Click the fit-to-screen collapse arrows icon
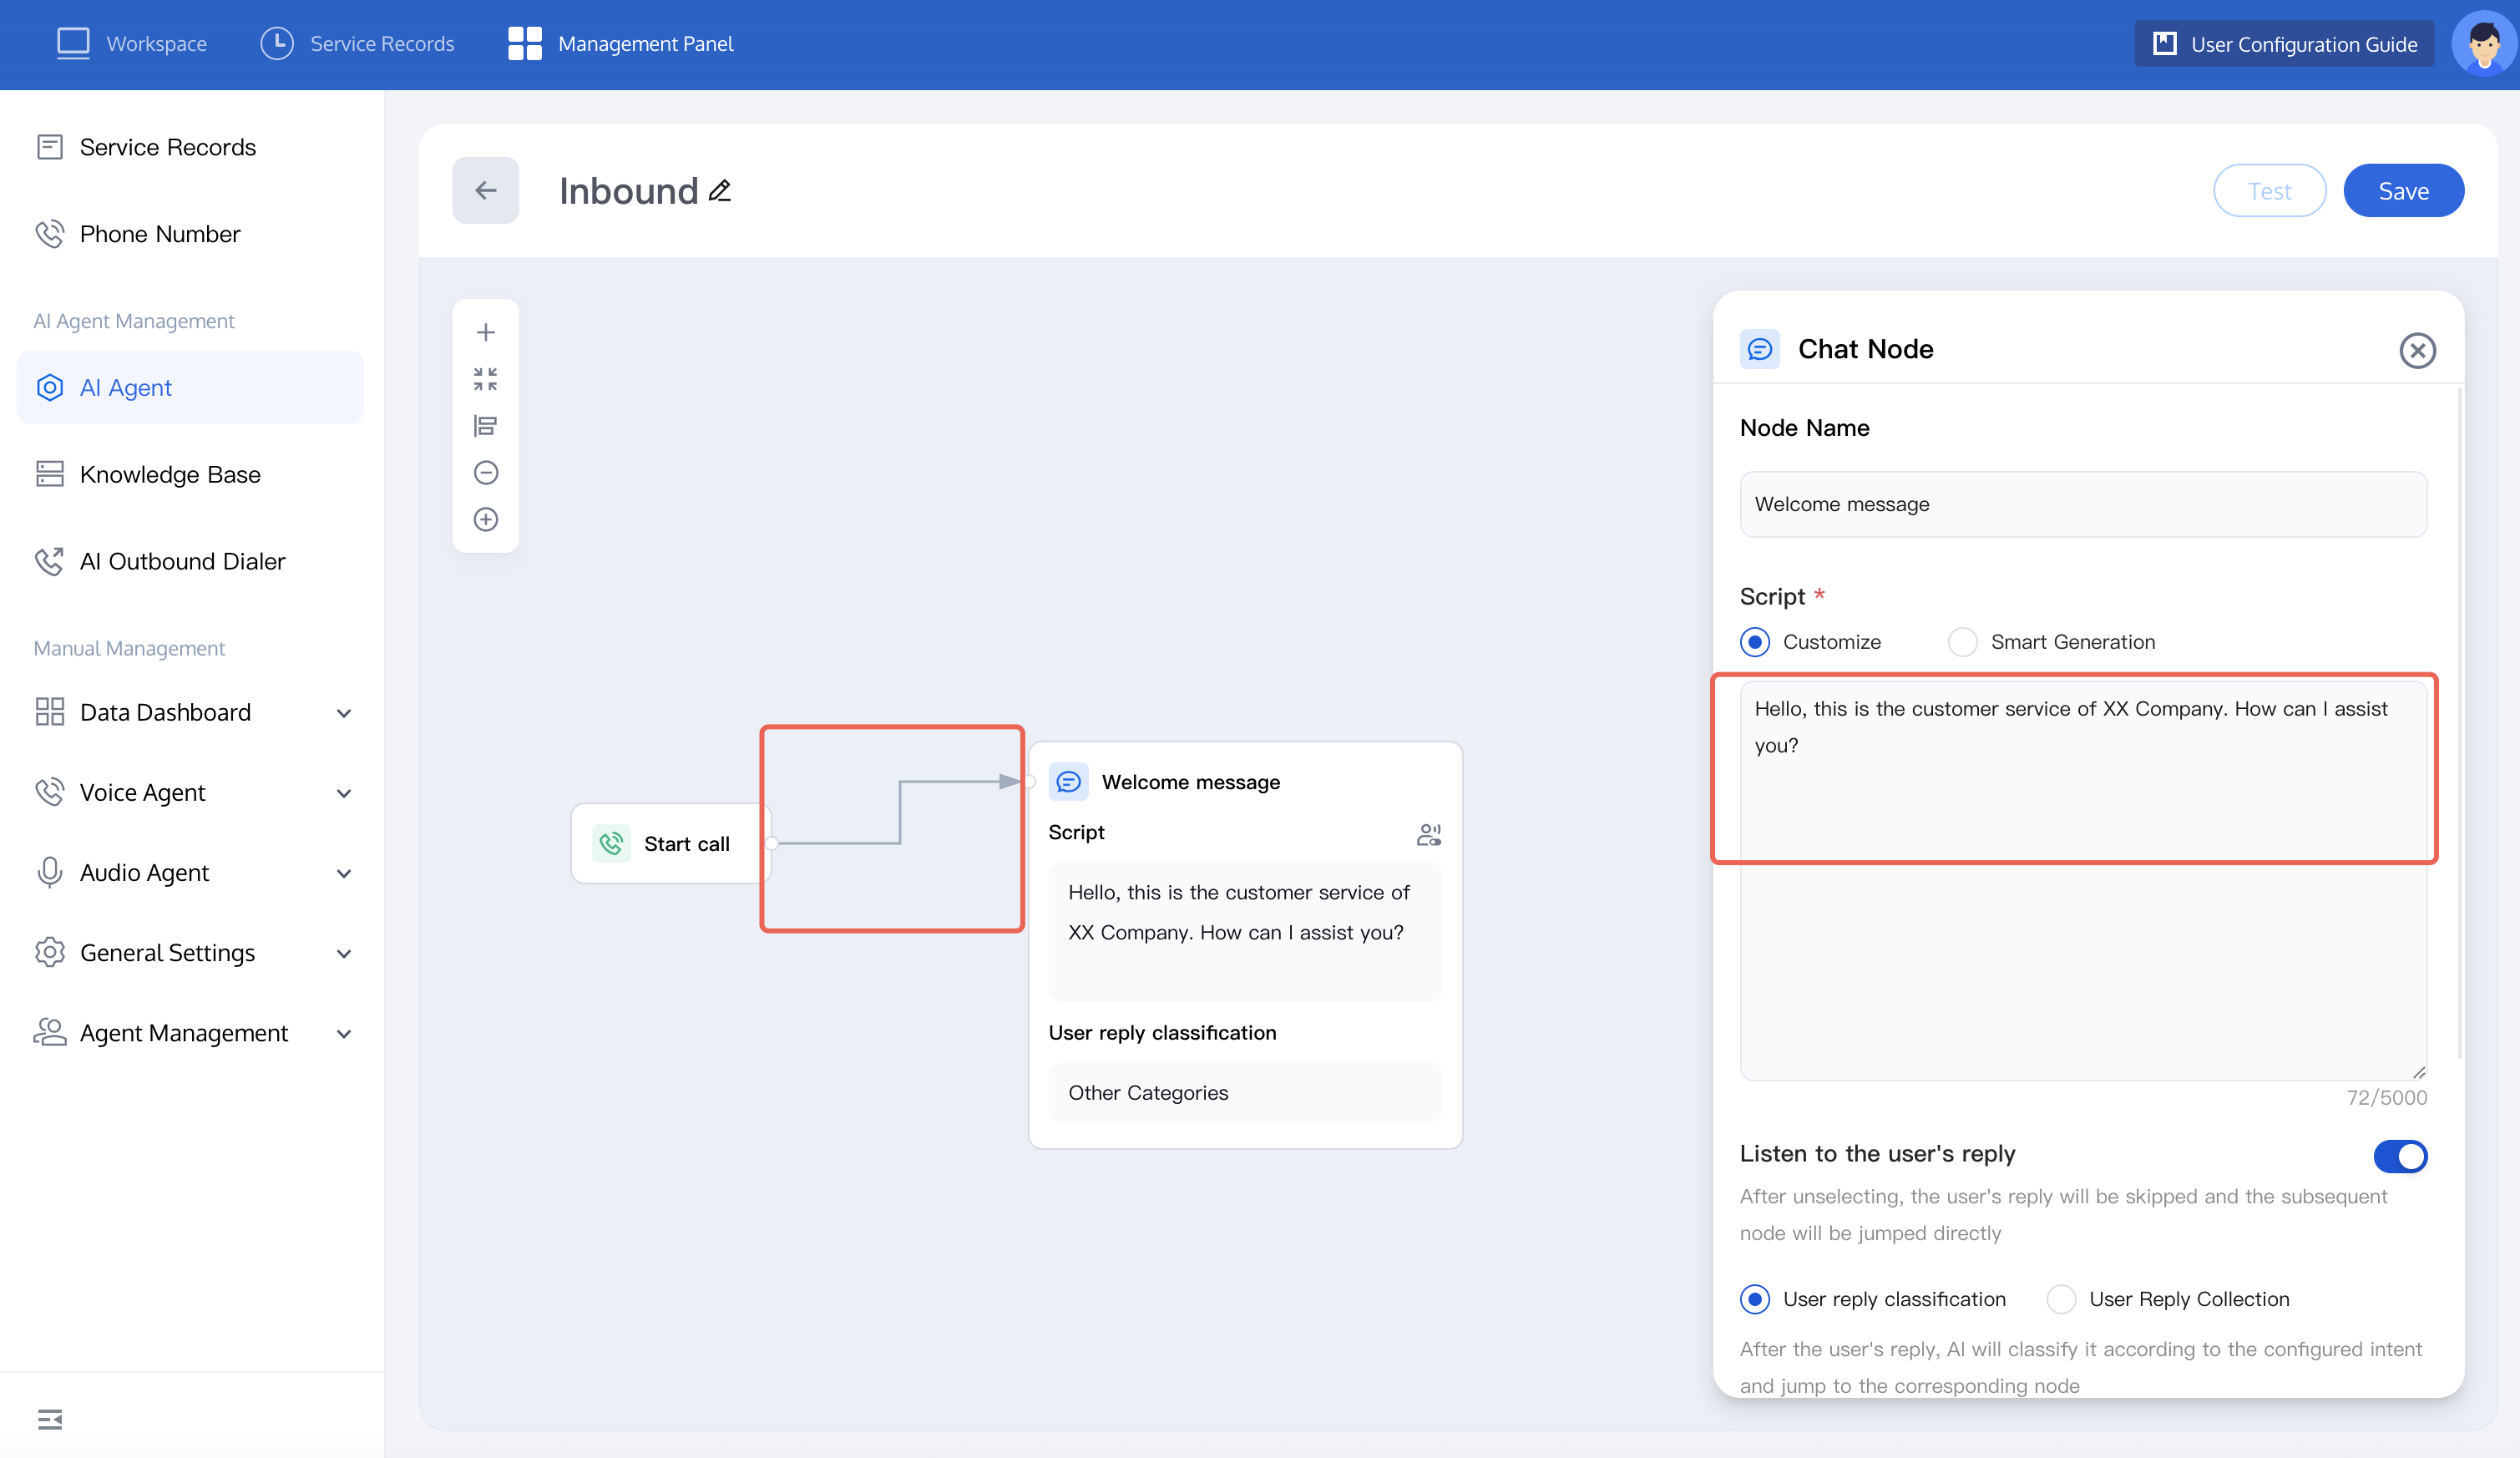The height and width of the screenshot is (1458, 2520). click(485, 379)
